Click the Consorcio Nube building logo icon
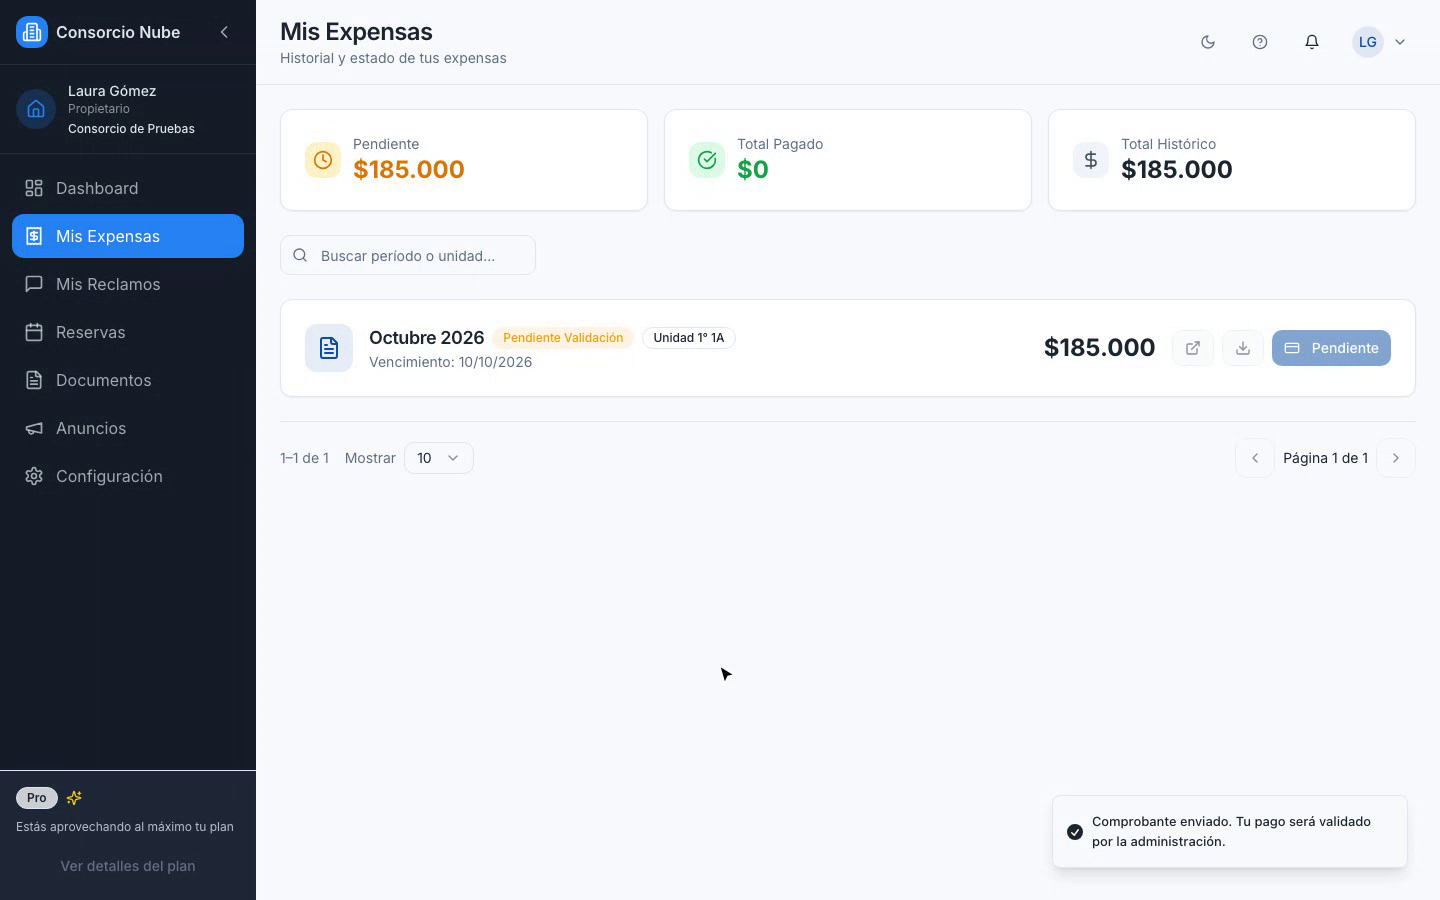 click(x=32, y=32)
